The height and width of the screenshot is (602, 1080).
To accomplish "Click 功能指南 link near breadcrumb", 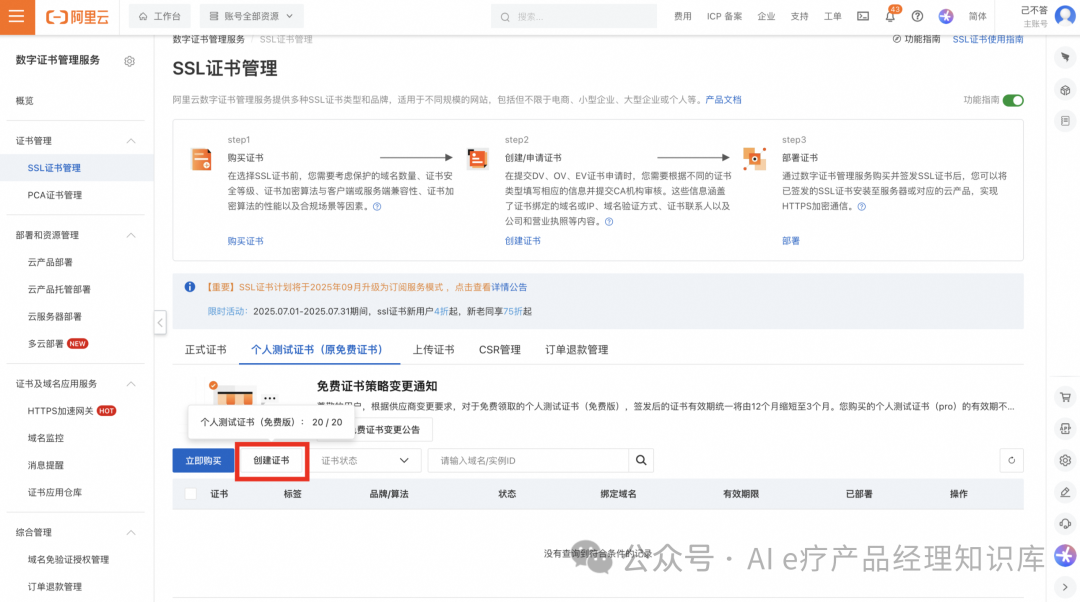I will tap(916, 39).
